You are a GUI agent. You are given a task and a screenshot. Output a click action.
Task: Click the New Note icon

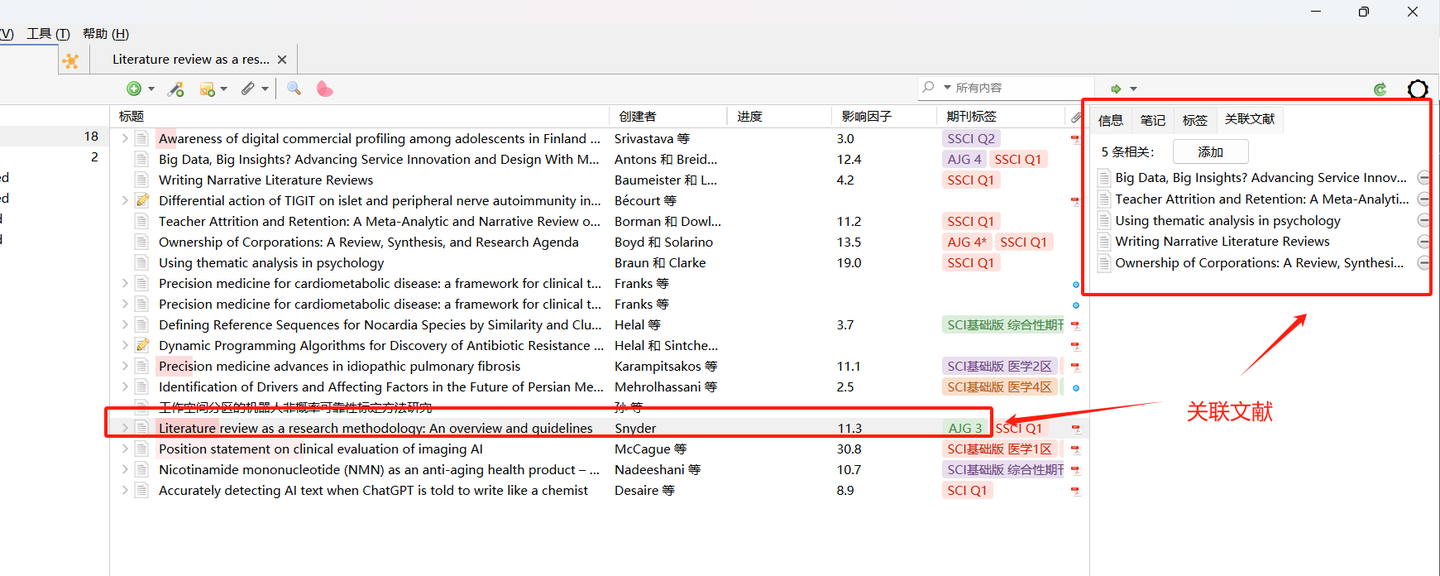tap(207, 89)
